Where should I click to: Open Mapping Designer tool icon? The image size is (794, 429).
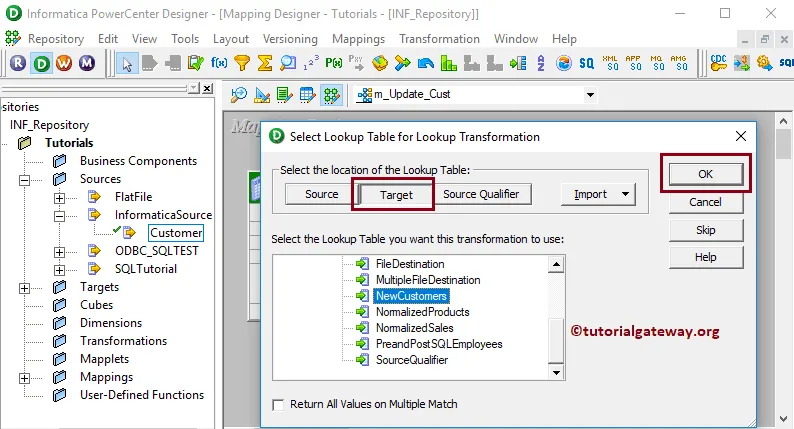click(331, 95)
